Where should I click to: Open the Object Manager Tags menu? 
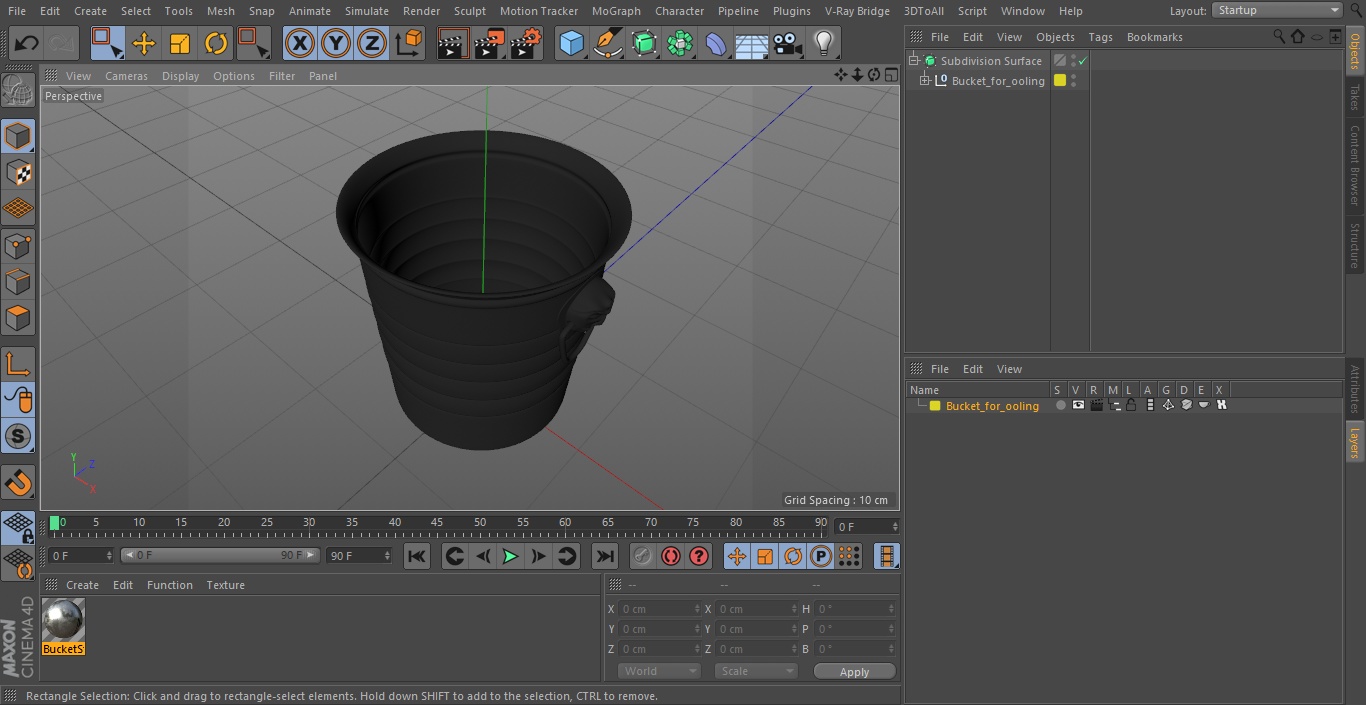[x=1100, y=37]
